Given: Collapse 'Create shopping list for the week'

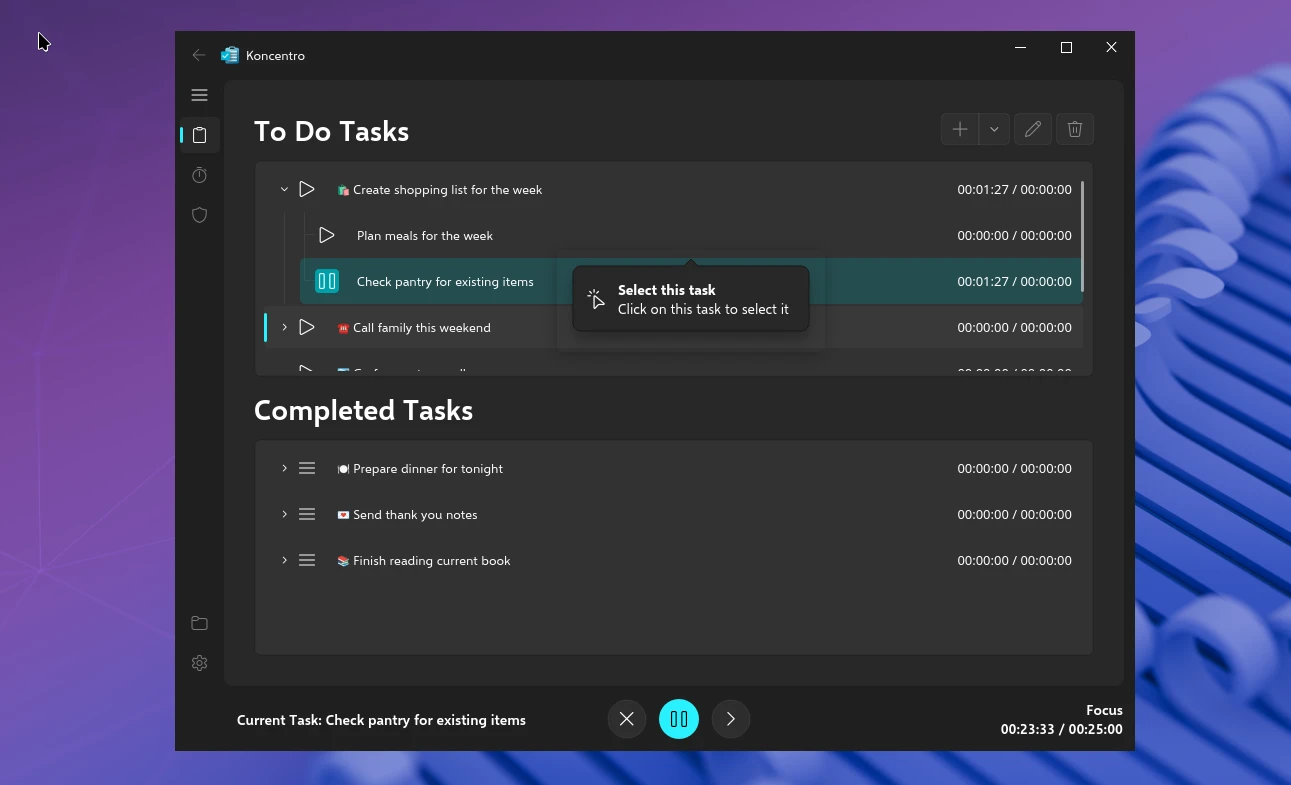Looking at the screenshot, I should click(284, 189).
